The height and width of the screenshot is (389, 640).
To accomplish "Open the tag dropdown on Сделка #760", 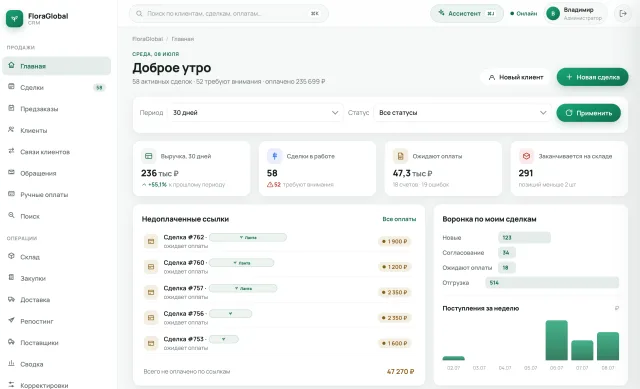I will (242, 263).
